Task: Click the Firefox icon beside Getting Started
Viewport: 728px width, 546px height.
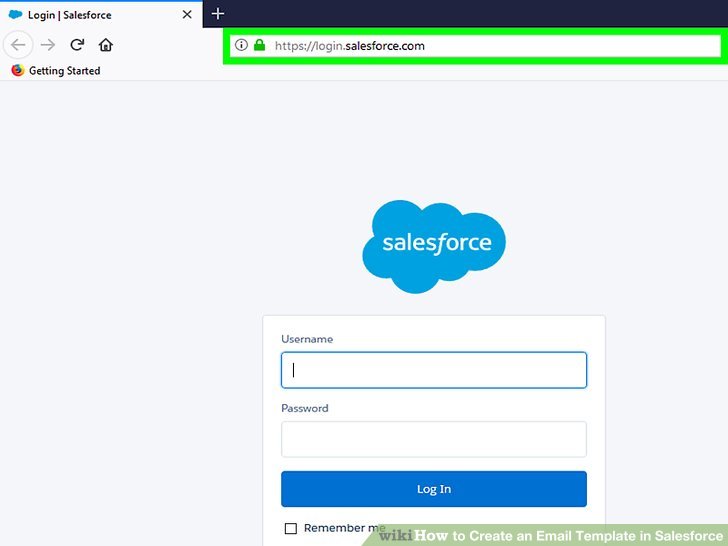Action: tap(18, 70)
